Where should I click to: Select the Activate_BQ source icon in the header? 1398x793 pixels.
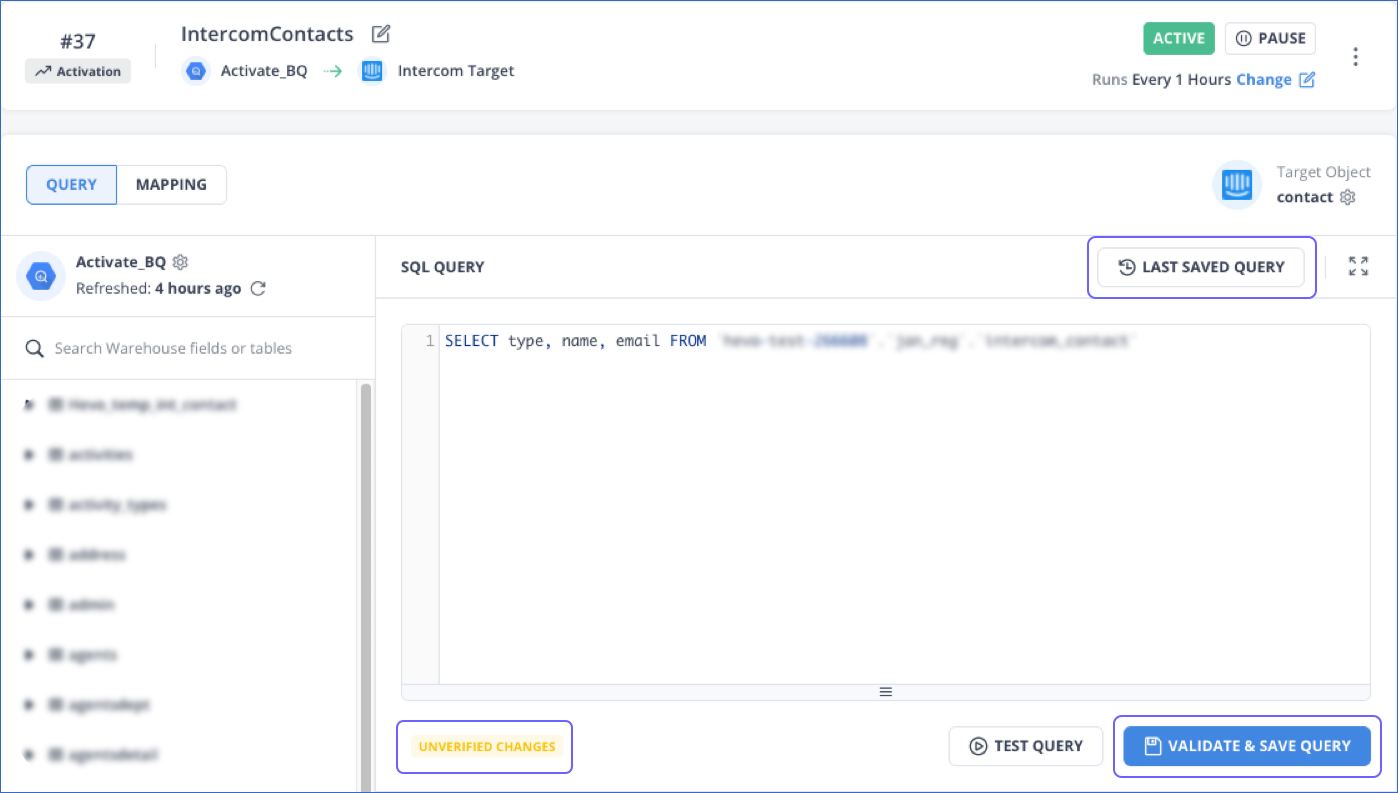click(195, 70)
